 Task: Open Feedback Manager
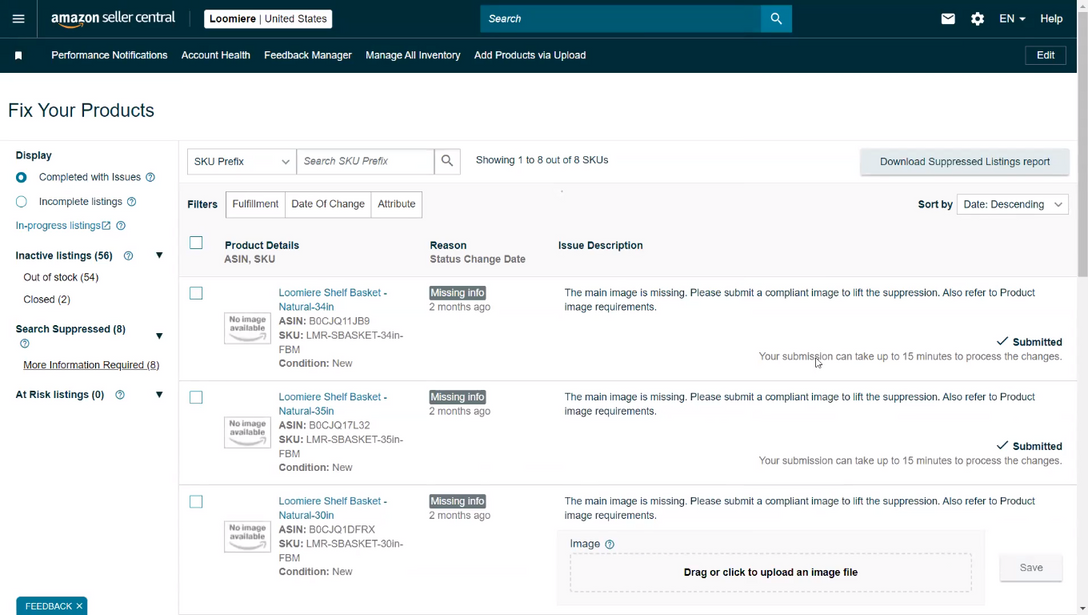(x=308, y=56)
